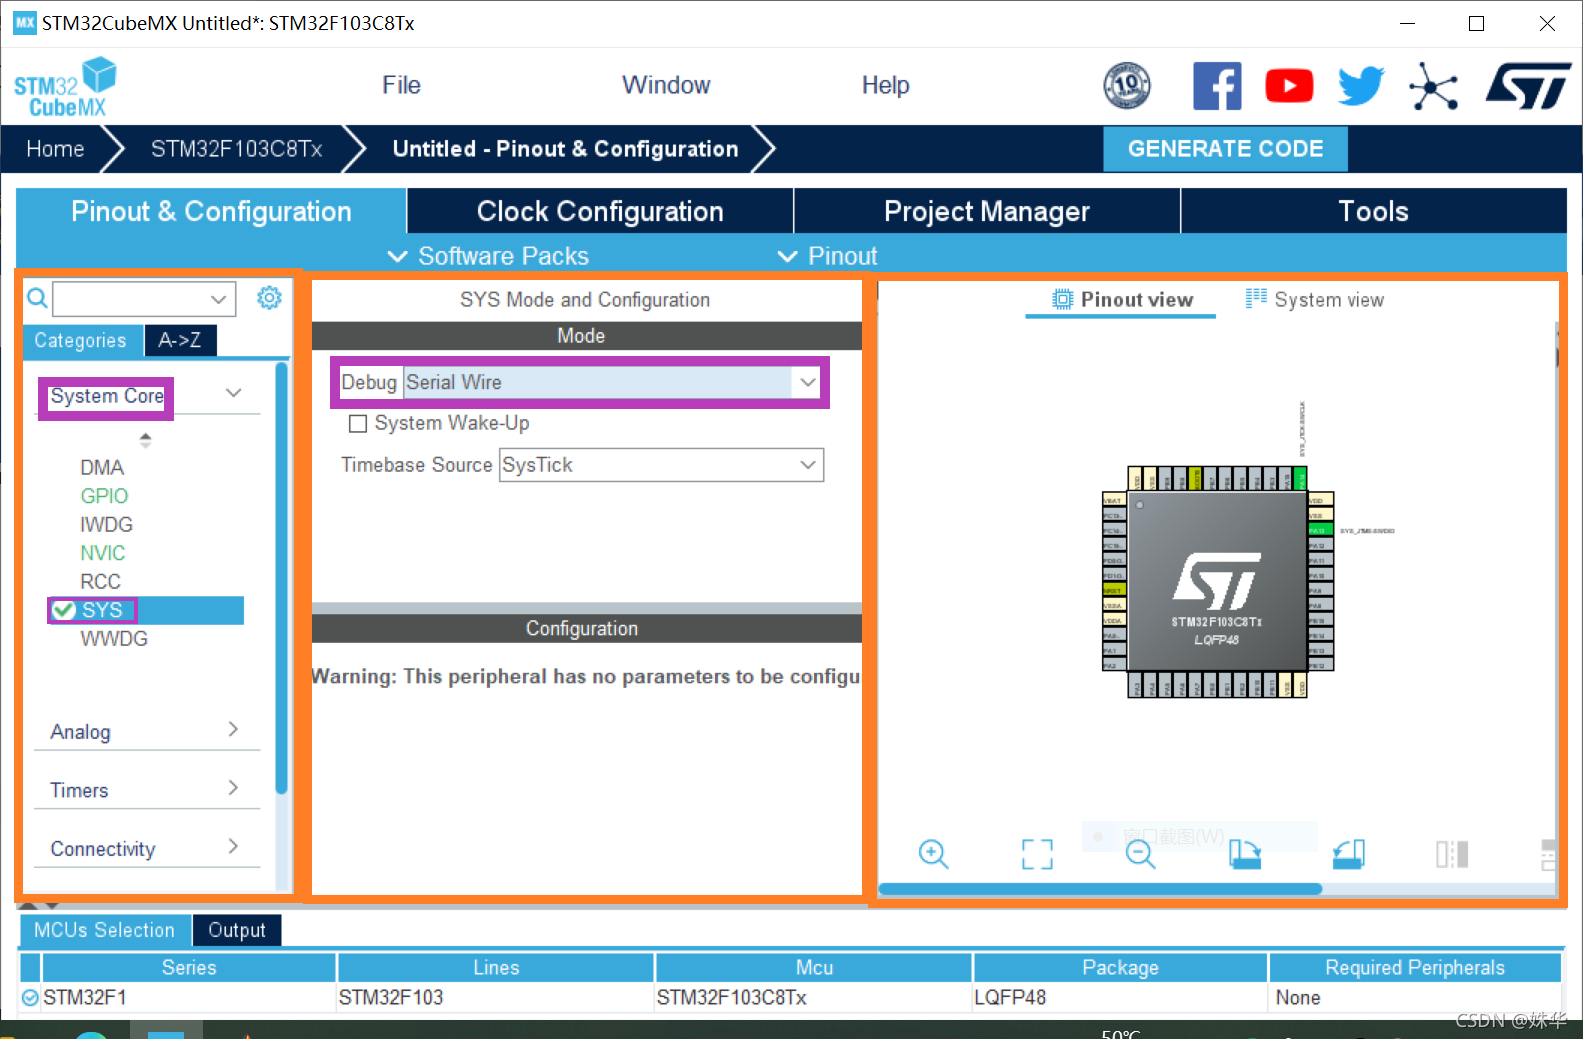Click the pinout view horizontal scrollbar
This screenshot has height=1039, width=1583.
[1100, 888]
